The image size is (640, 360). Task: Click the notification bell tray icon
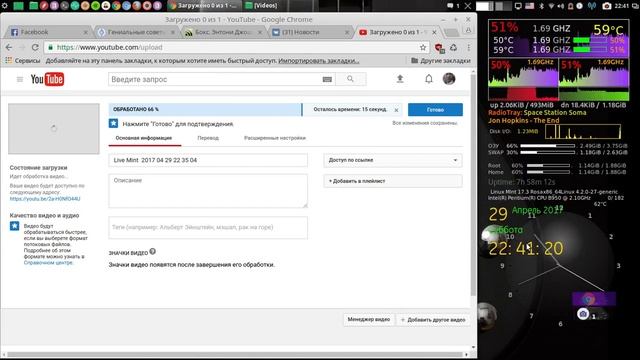571,6
